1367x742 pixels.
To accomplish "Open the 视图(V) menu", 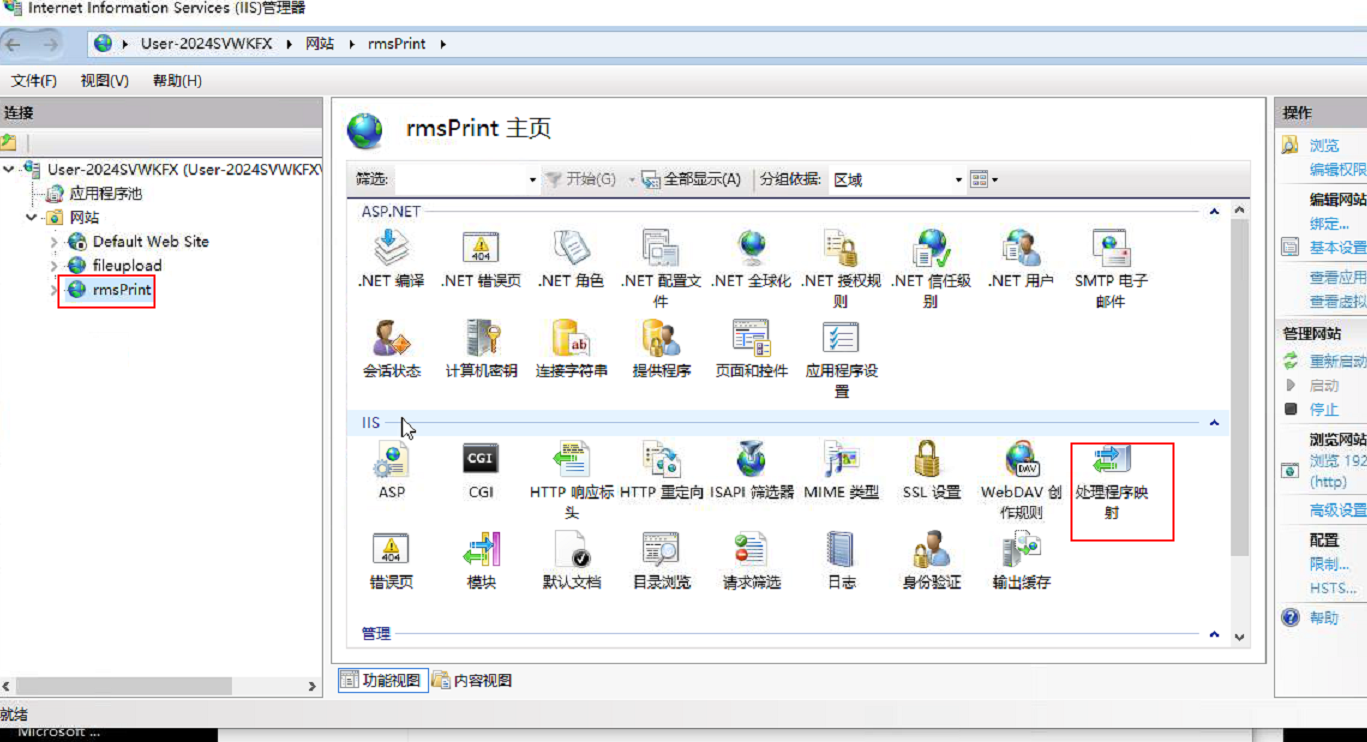I will click(103, 80).
